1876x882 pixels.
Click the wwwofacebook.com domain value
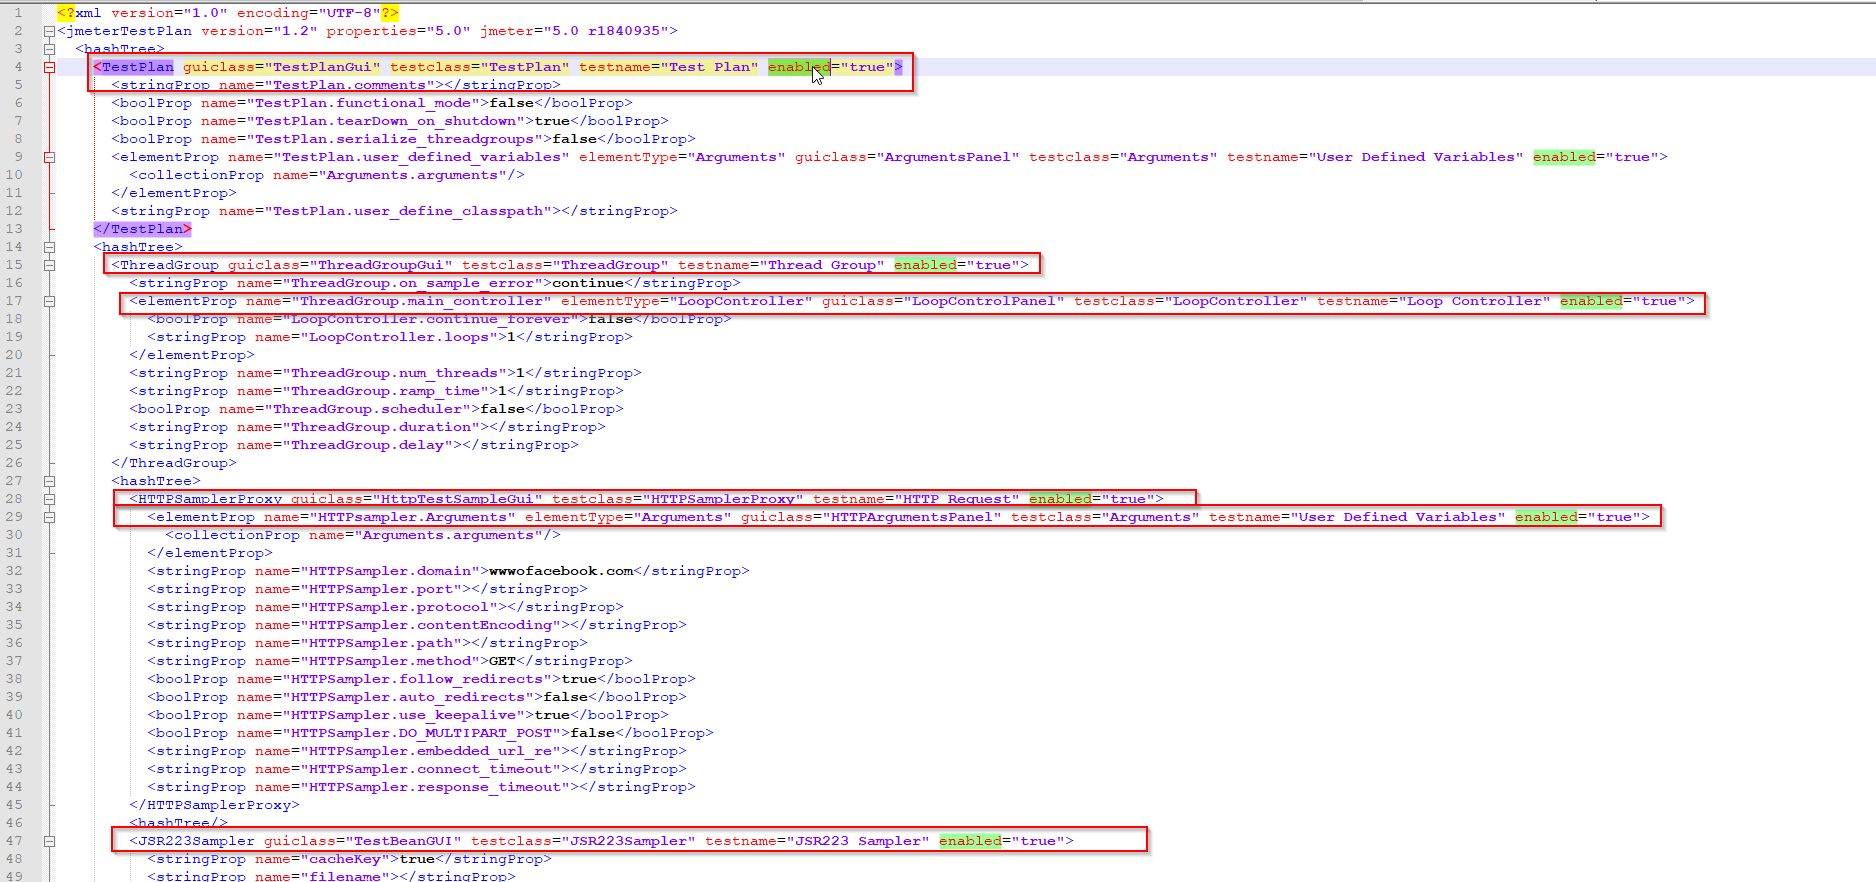click(561, 571)
